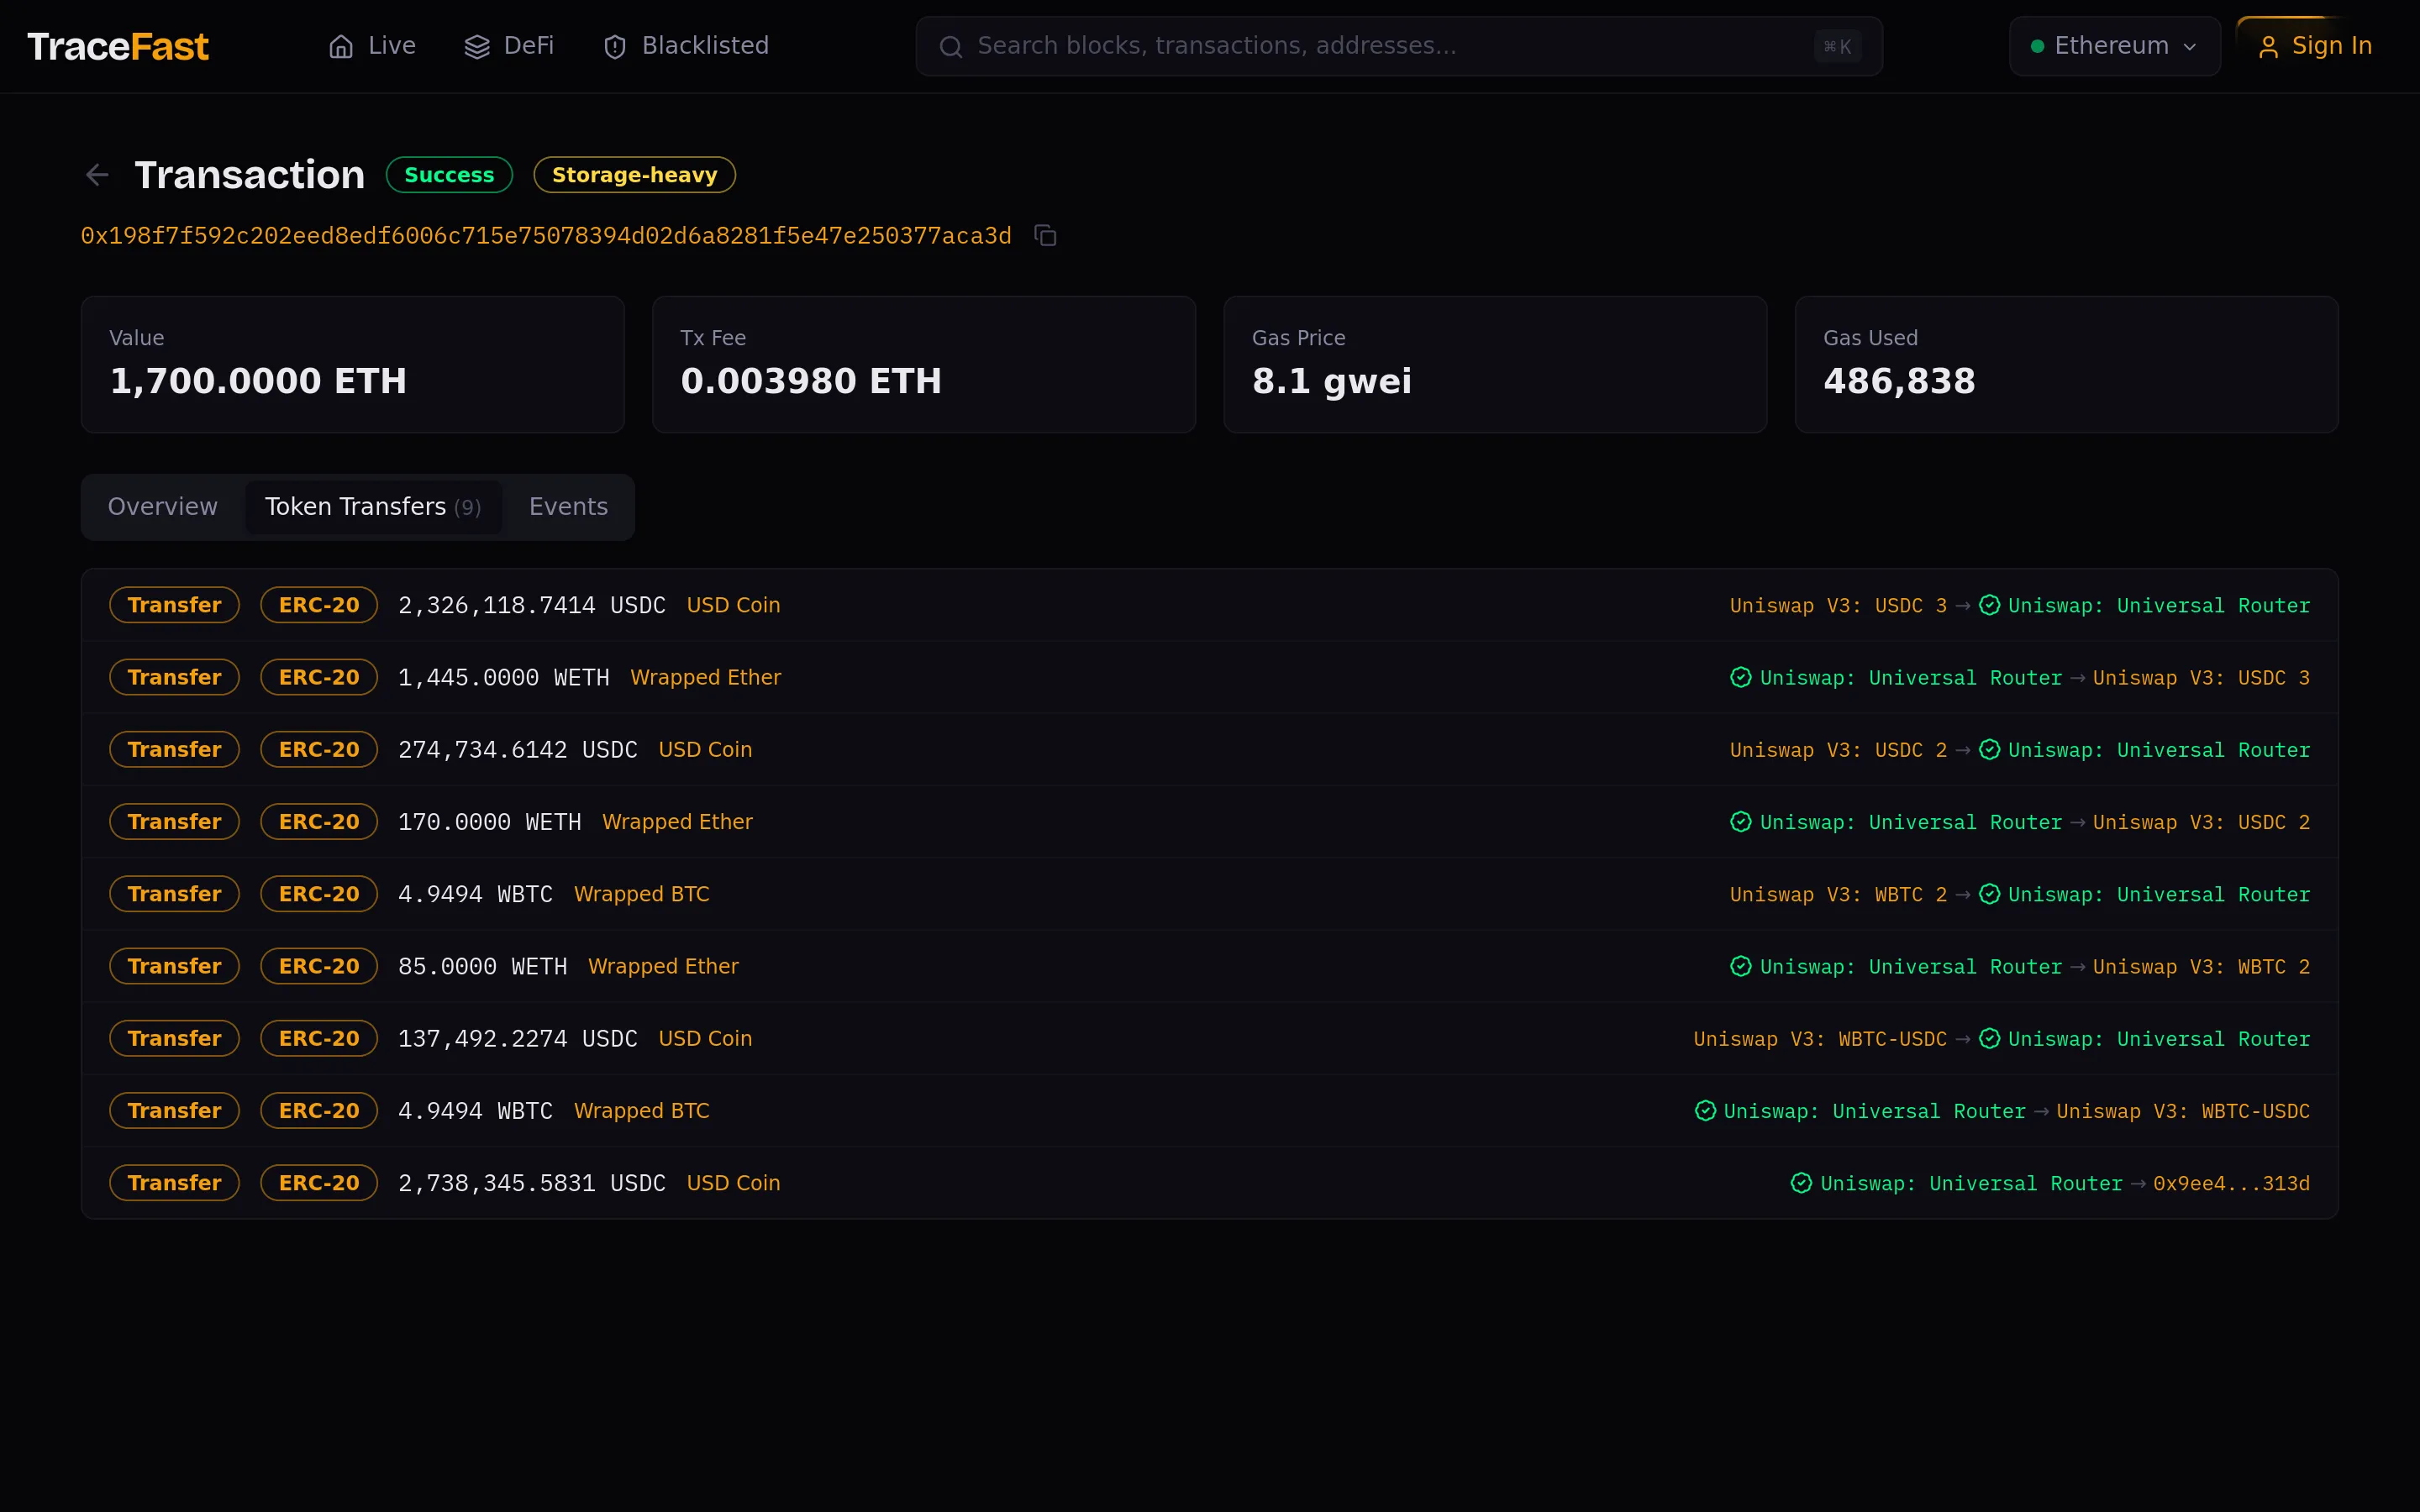Open Uniswap V3: WBTC 2 recipient in 85.0000 WETH row
This screenshot has width=2420, height=1512.
point(2201,966)
